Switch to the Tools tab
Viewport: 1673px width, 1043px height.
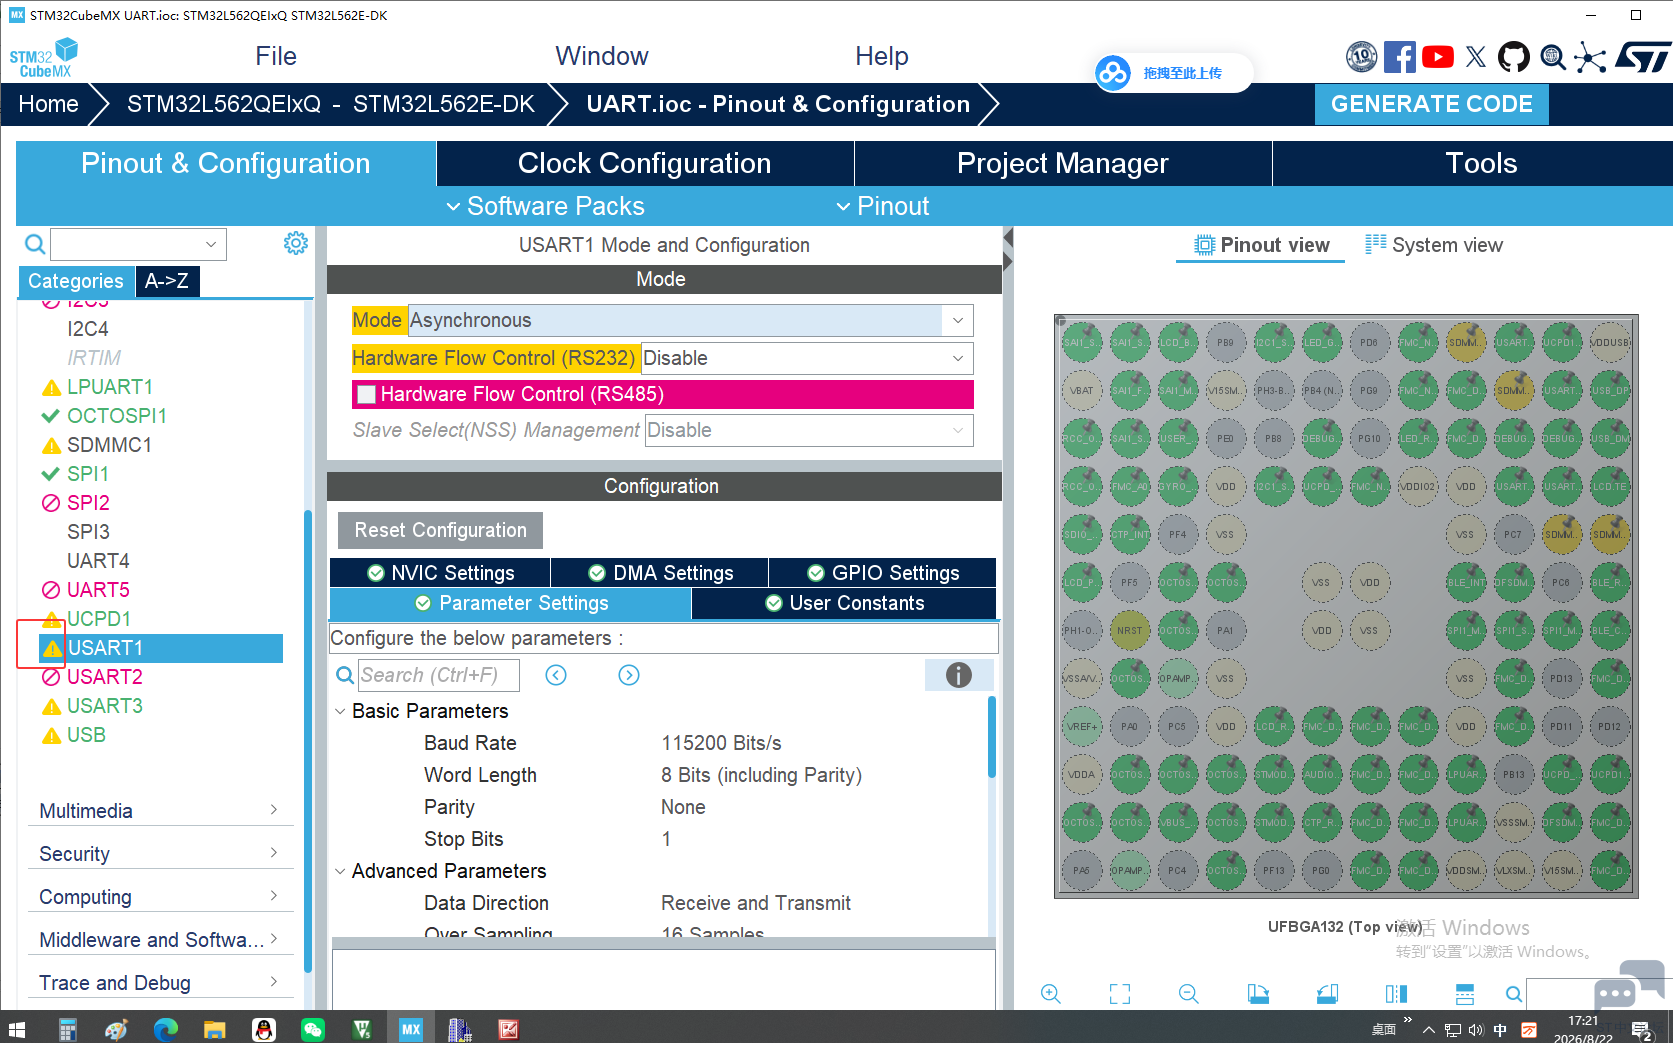[1481, 163]
